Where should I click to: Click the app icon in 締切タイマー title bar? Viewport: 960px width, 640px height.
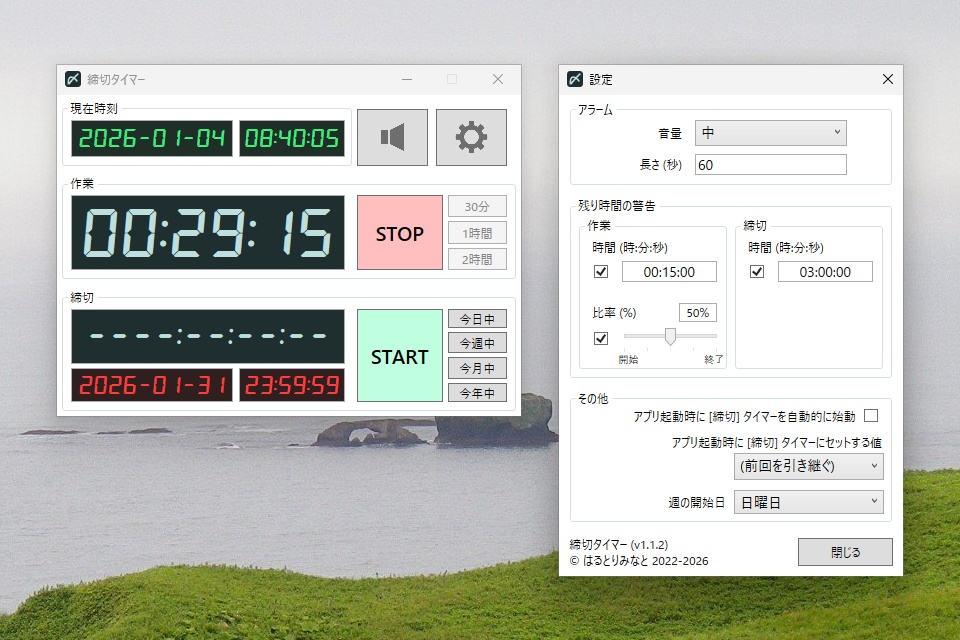tap(74, 78)
